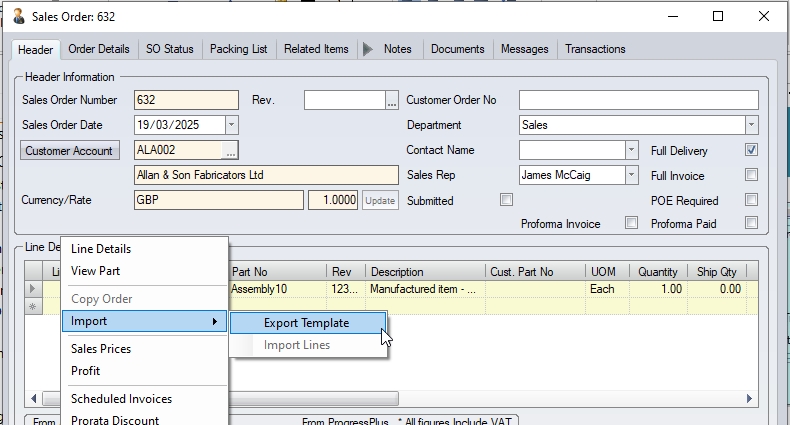
Task: Click the tab scroll arrow beside Notes
Action: tap(367, 49)
